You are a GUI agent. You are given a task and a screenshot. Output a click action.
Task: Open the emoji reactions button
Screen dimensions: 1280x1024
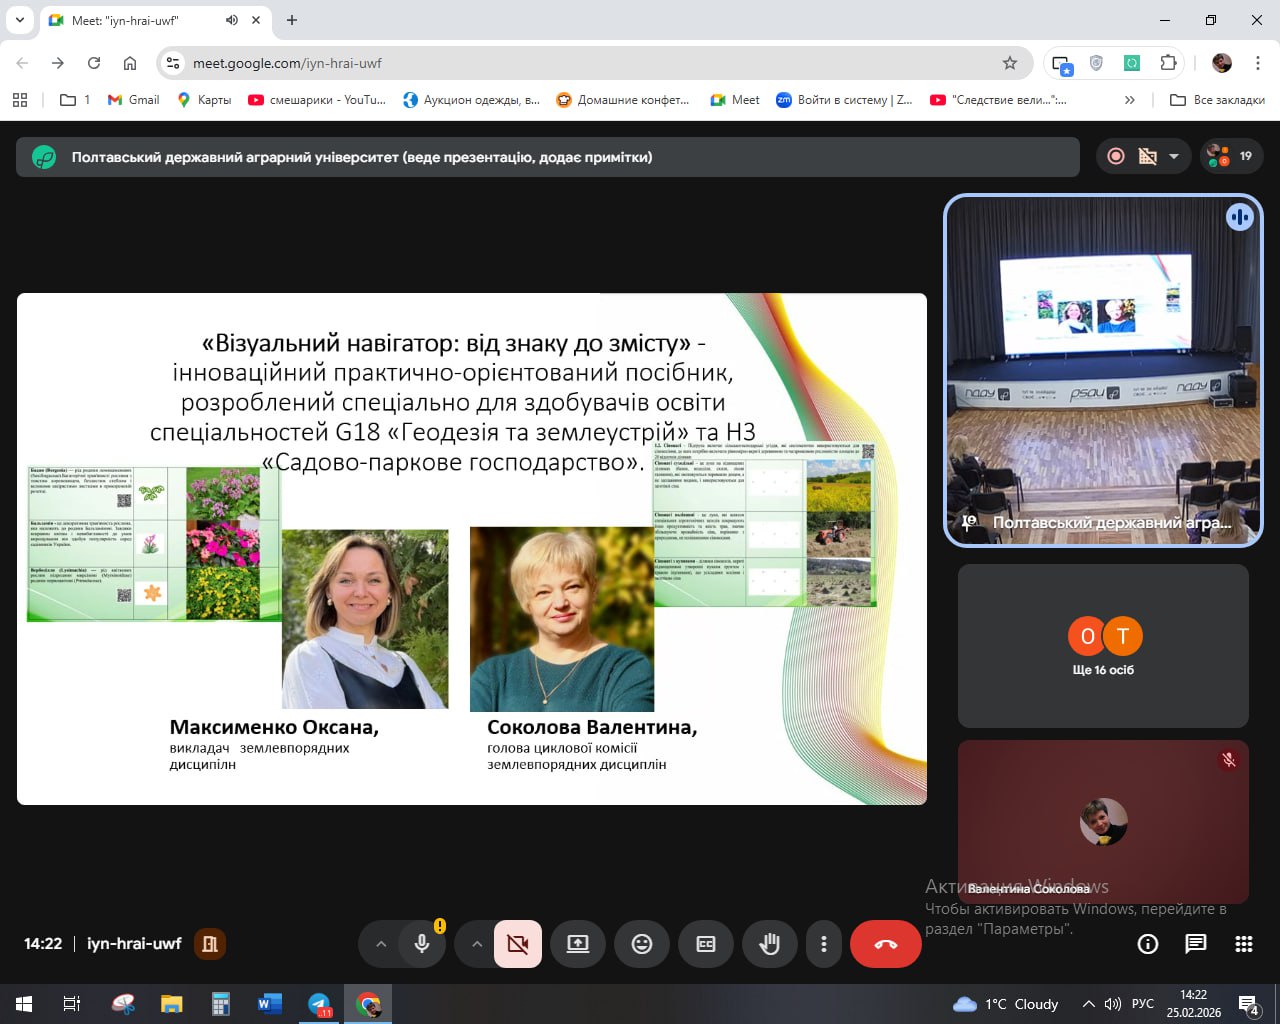coord(642,944)
